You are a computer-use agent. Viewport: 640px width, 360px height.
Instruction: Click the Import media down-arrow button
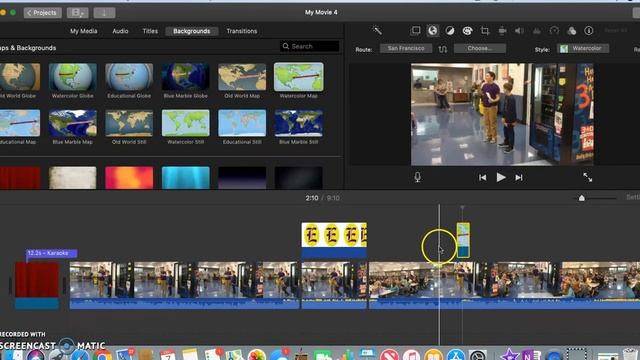coord(104,13)
